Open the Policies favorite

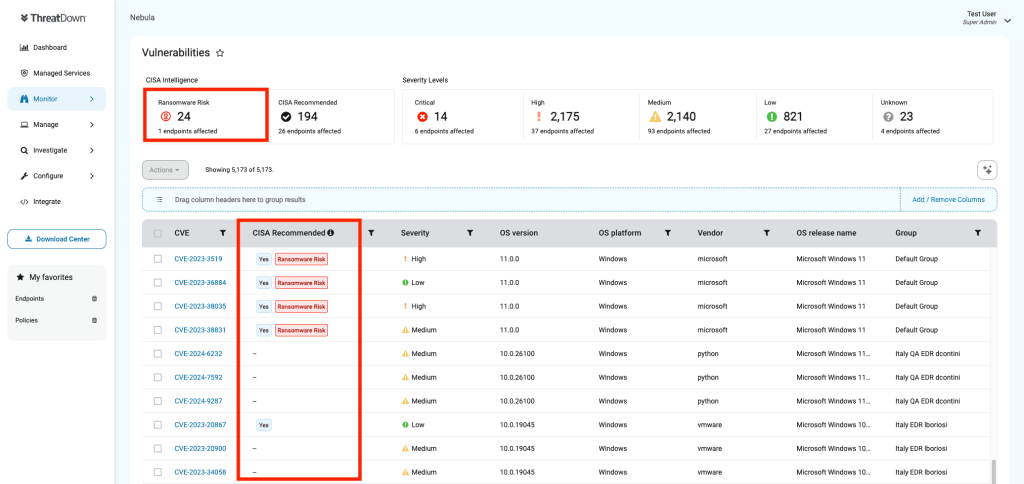point(26,321)
